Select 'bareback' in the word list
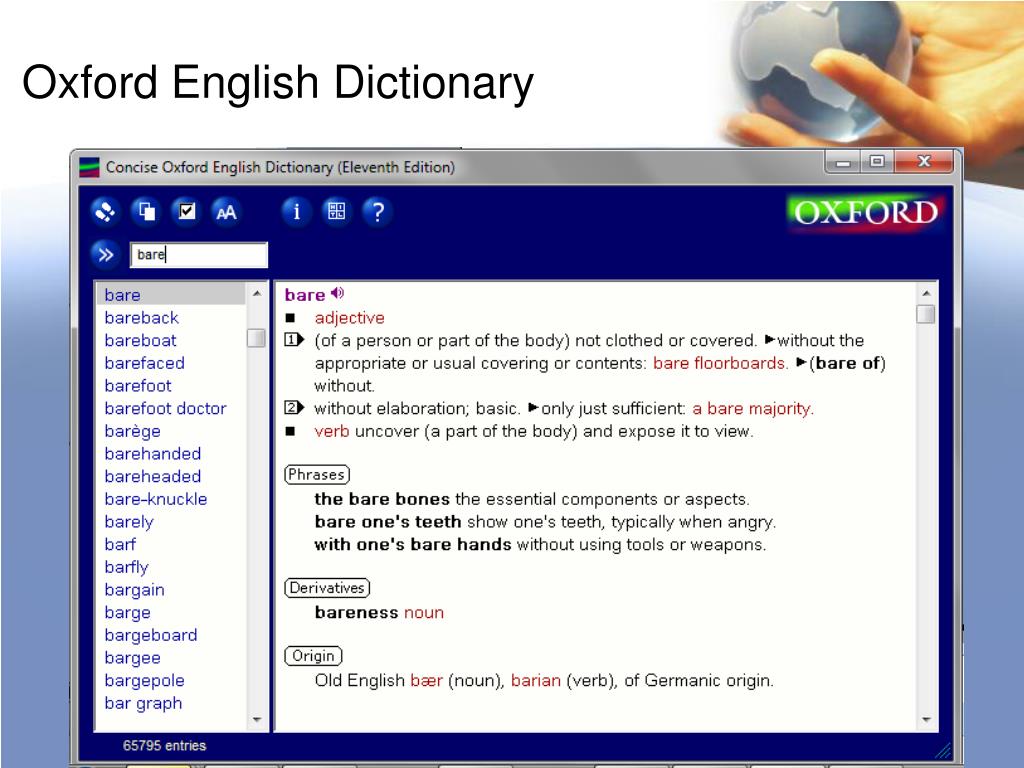The image size is (1024, 768). coord(142,318)
